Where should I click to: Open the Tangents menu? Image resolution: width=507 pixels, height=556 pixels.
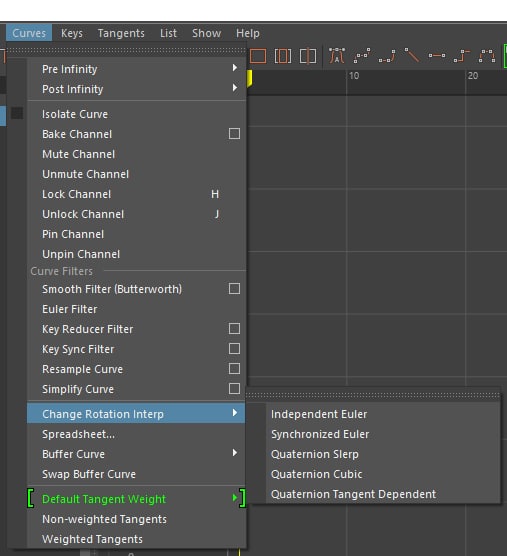(121, 33)
